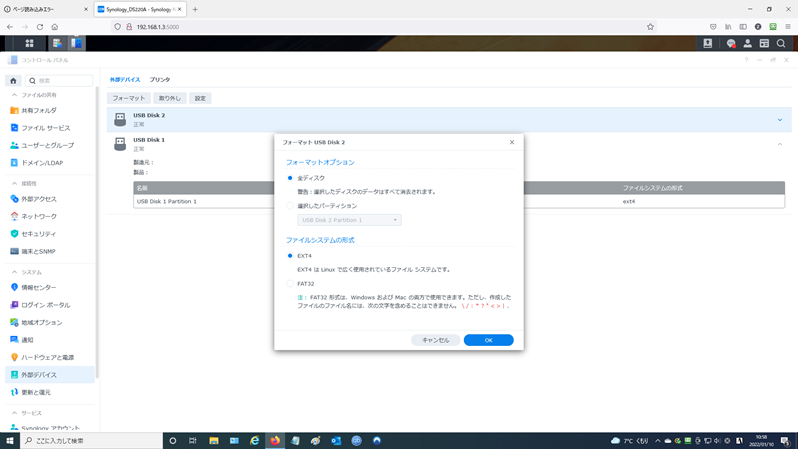798x449 pixels.
Task: Click the Settings toolbar button
Action: click(x=200, y=98)
